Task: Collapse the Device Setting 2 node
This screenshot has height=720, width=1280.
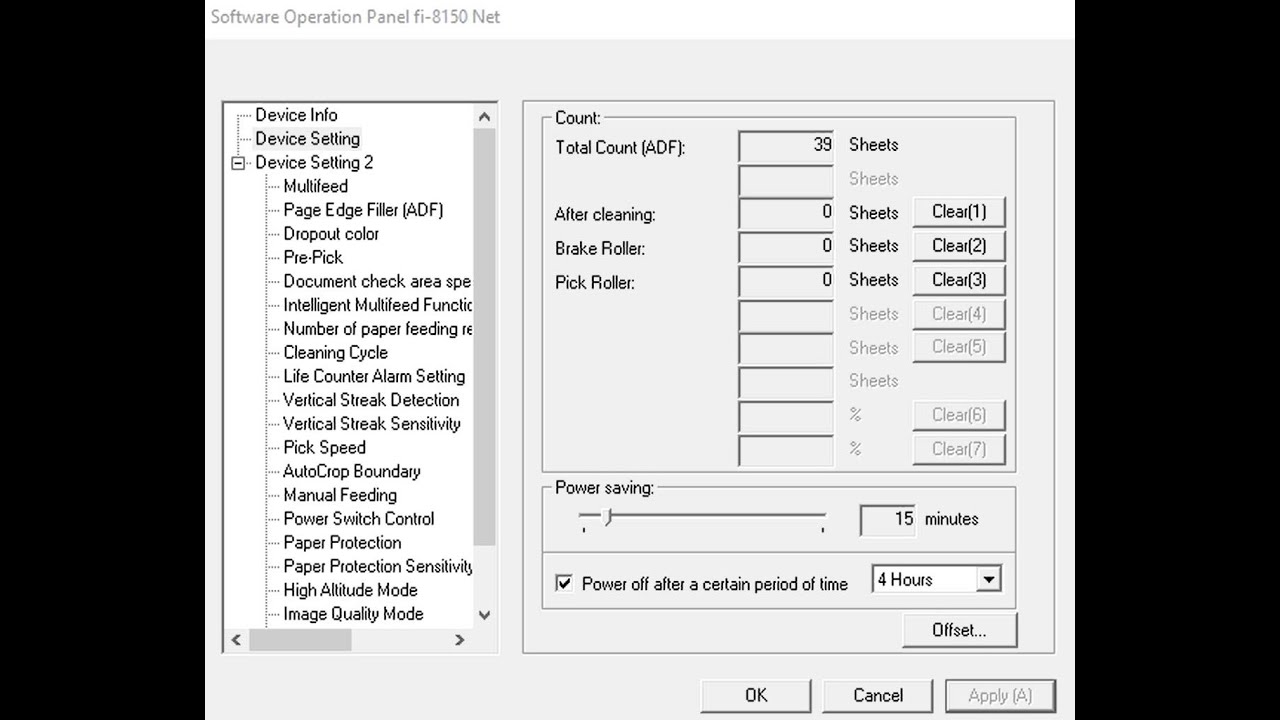Action: pos(238,163)
